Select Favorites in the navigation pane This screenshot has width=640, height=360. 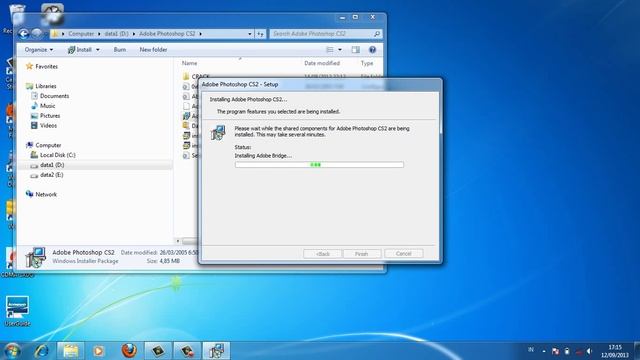coord(42,67)
